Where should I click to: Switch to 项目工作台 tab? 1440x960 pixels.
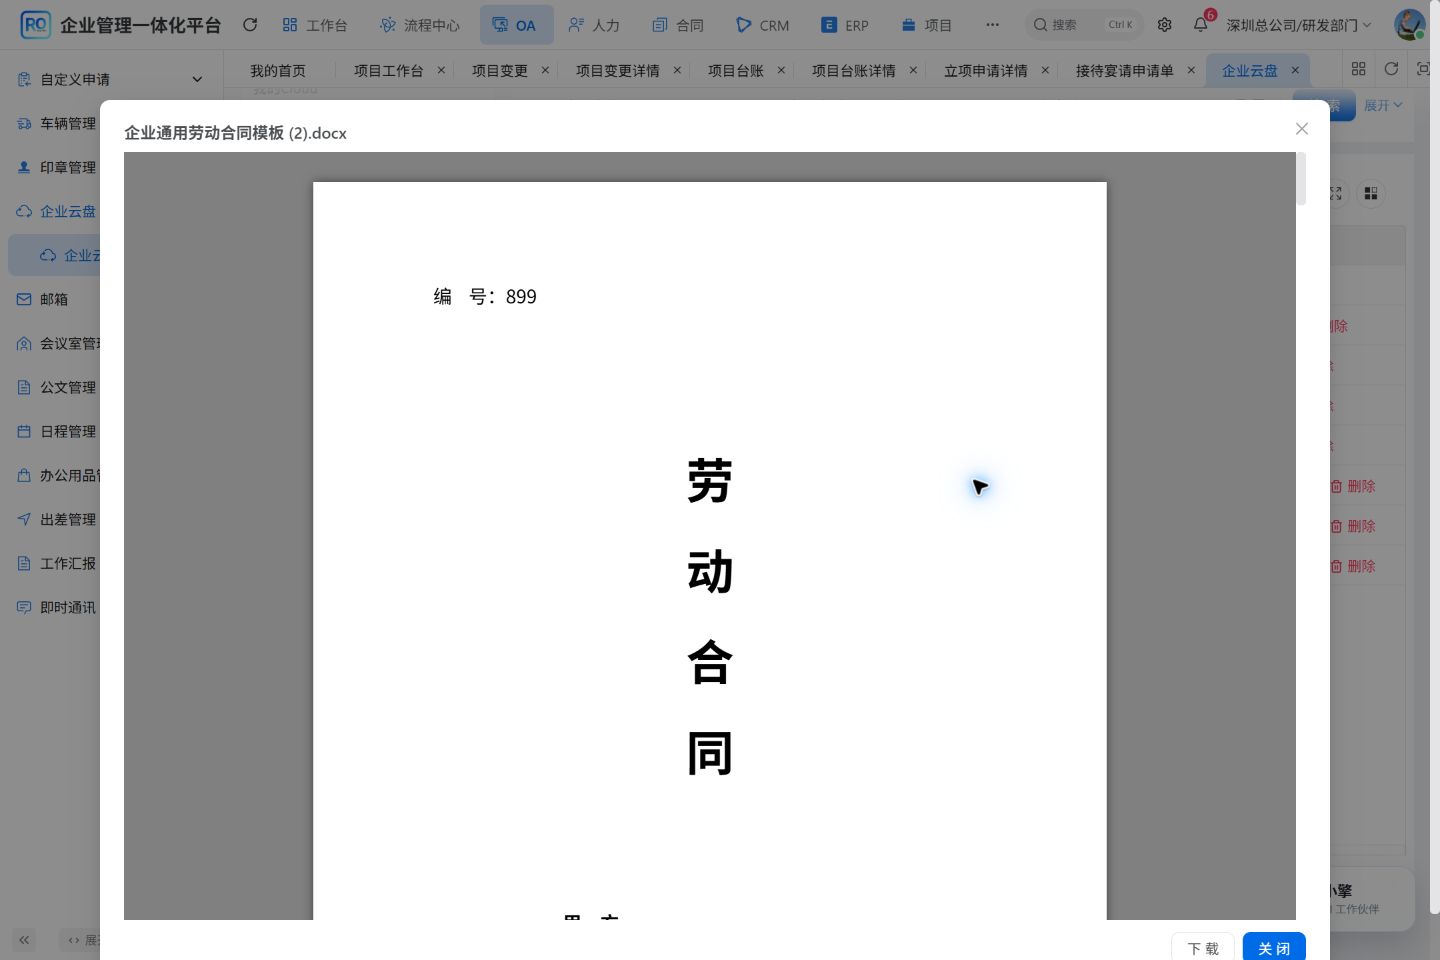click(x=389, y=71)
